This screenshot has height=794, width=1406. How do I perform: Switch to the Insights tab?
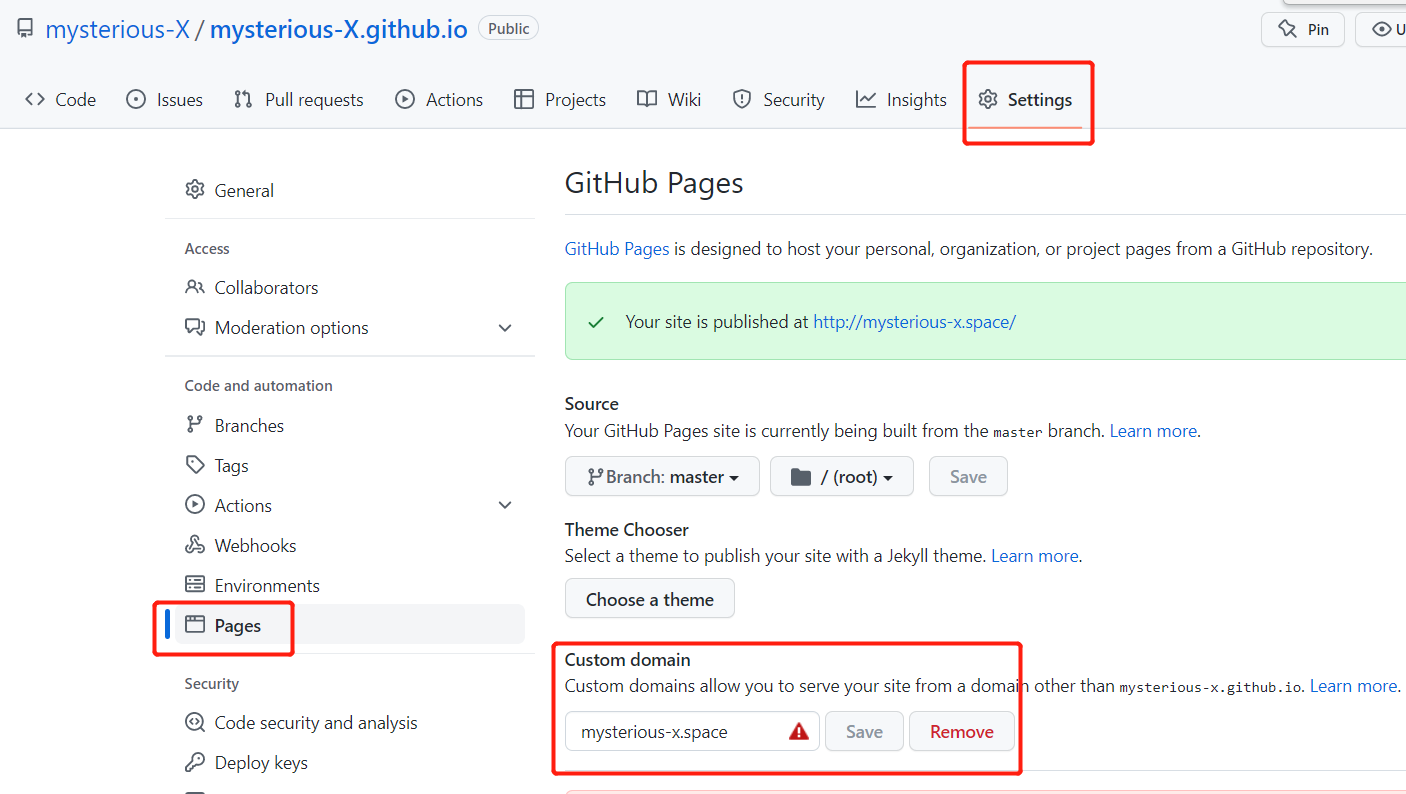pos(901,100)
